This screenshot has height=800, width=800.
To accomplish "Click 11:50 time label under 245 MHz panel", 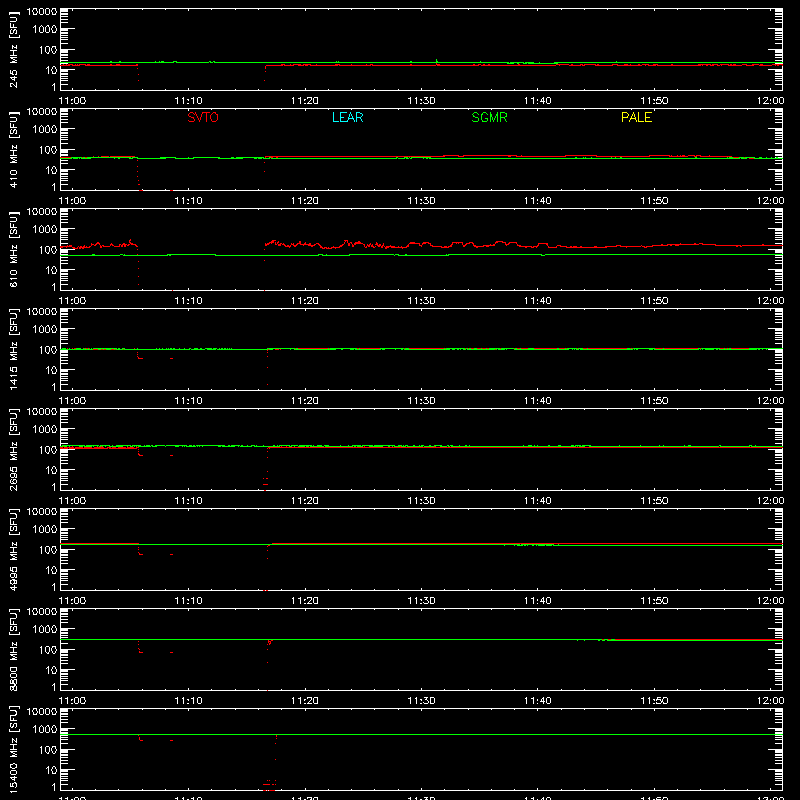I will (x=654, y=101).
